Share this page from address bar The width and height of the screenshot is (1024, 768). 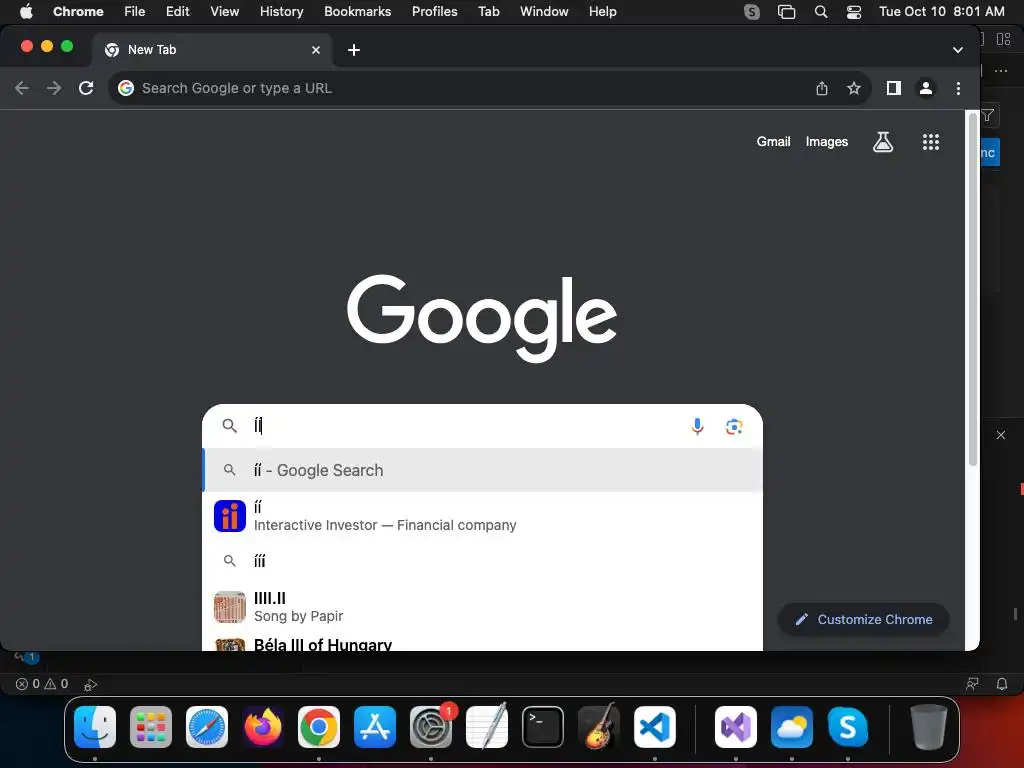point(822,88)
